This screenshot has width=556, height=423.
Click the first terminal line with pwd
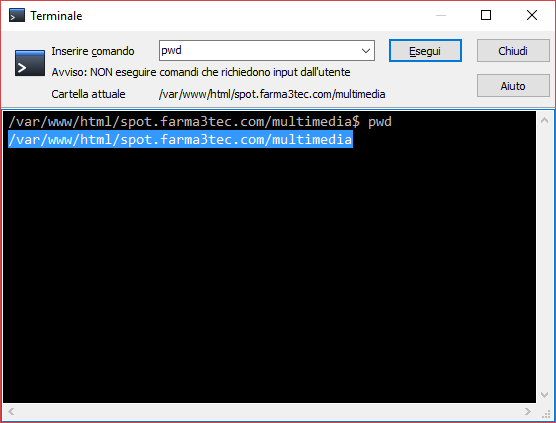tap(200, 122)
